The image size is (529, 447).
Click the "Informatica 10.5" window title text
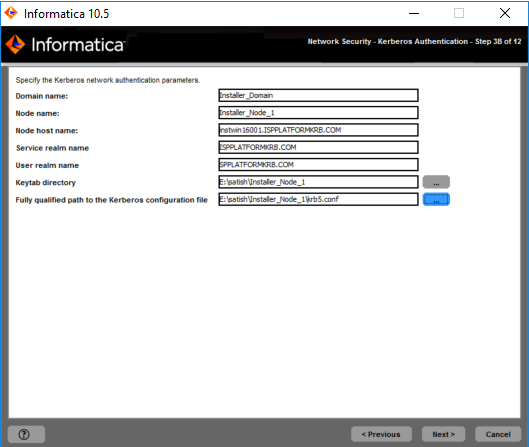[x=66, y=14]
